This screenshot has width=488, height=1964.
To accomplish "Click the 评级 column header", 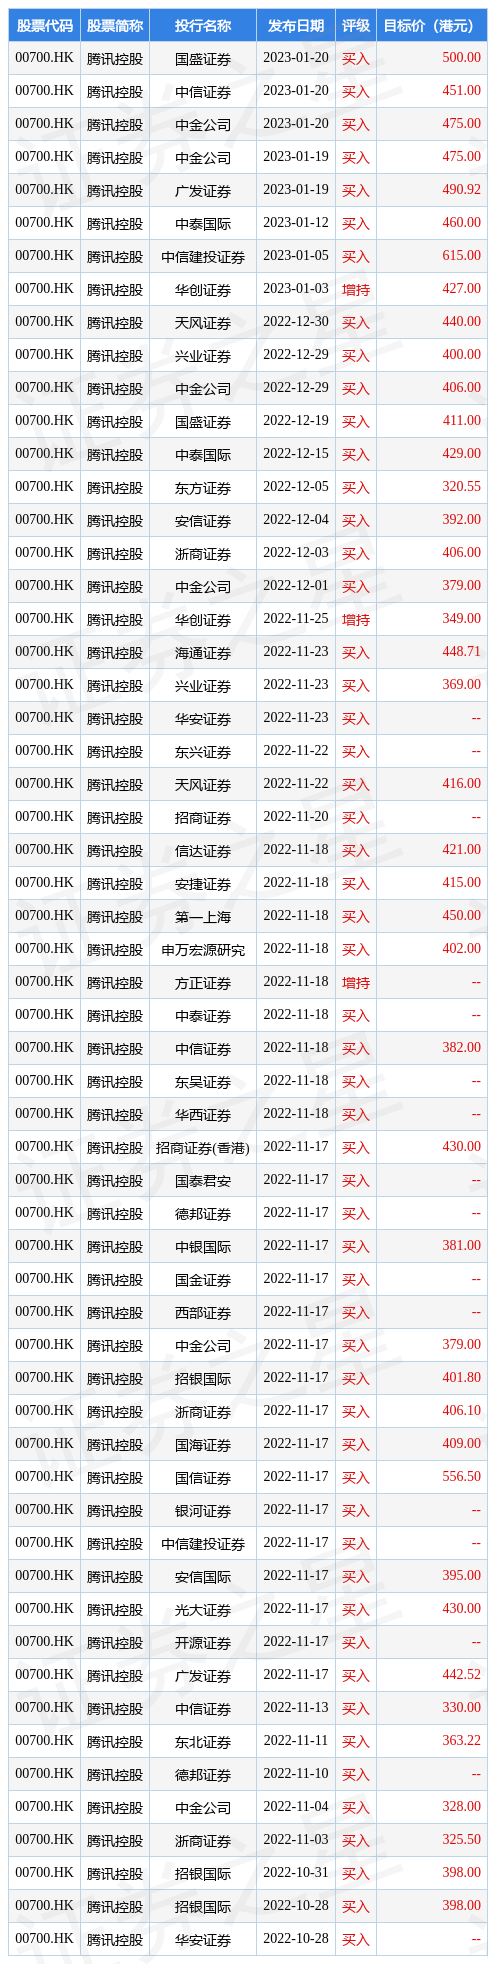I will coord(355,25).
